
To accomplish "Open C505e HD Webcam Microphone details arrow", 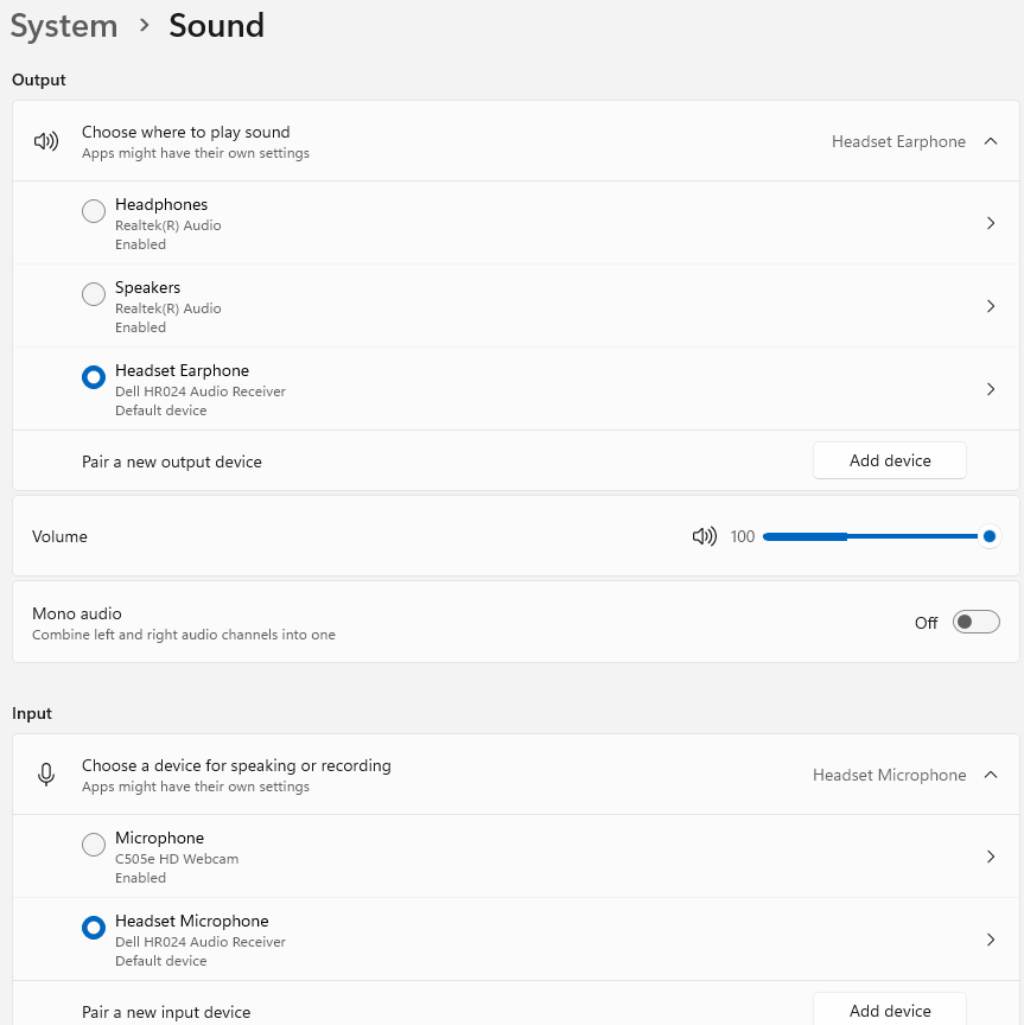I will [991, 857].
